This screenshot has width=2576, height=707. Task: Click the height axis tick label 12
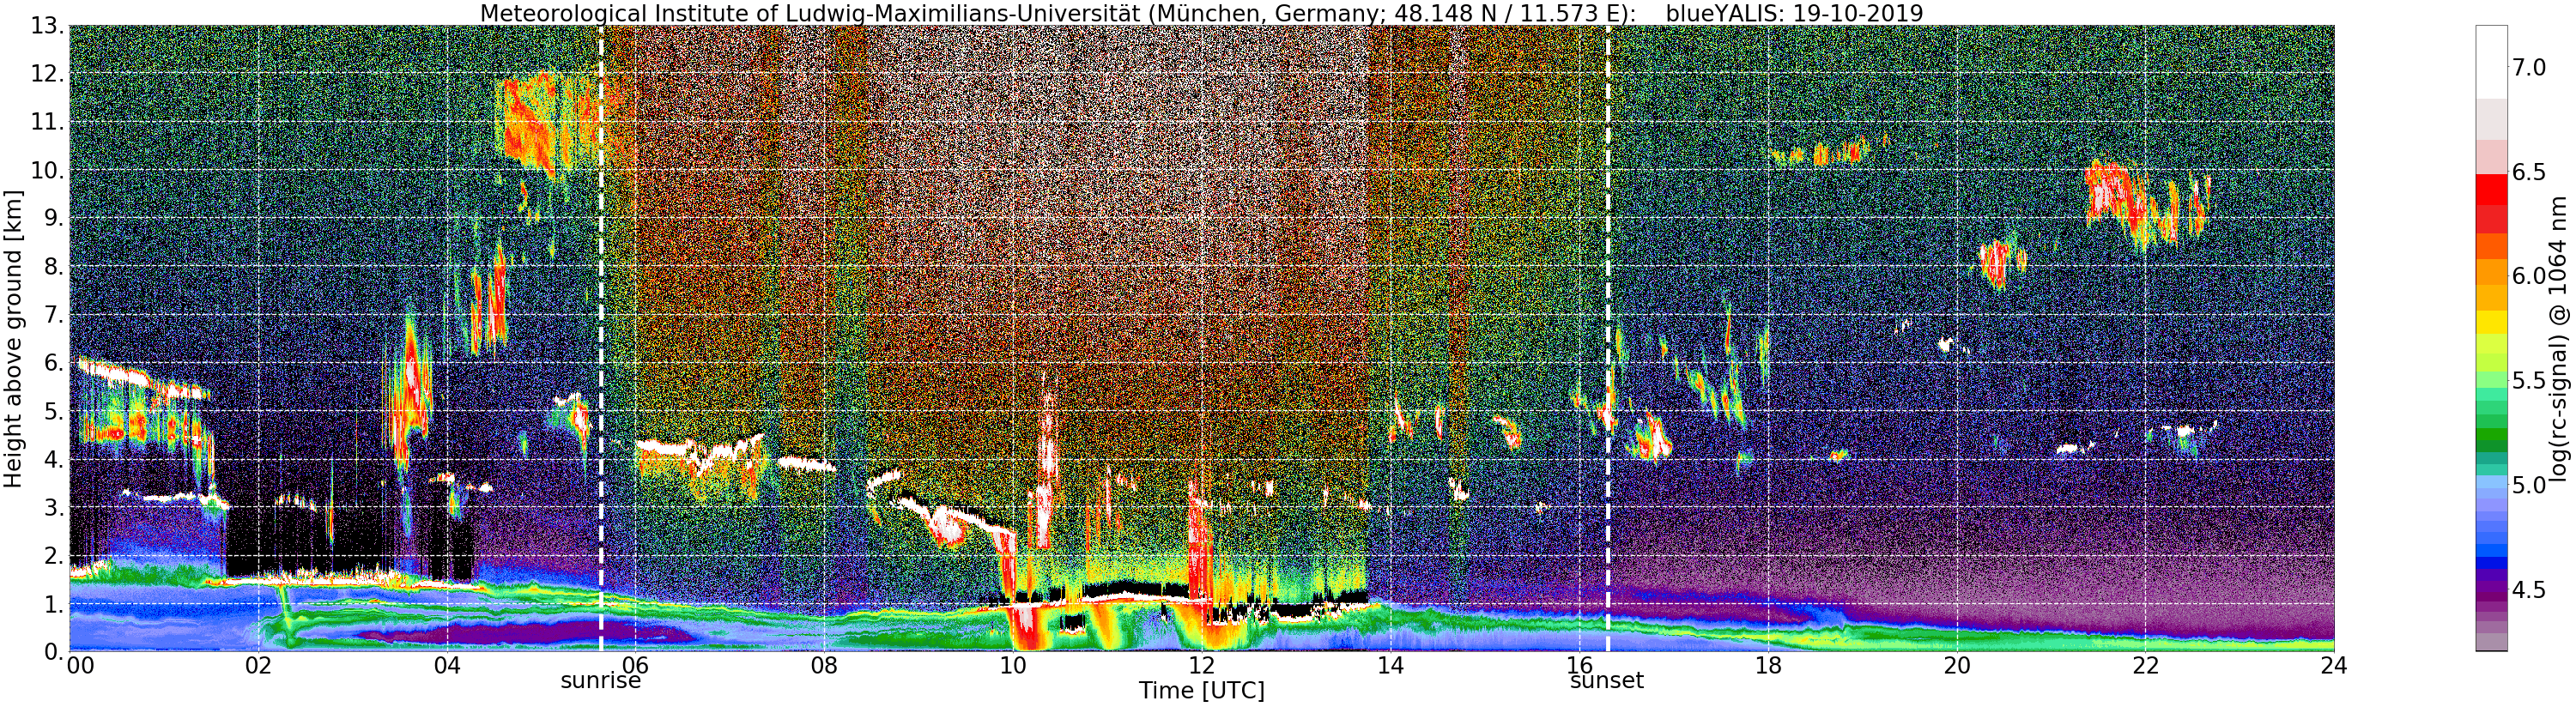pos(47,74)
